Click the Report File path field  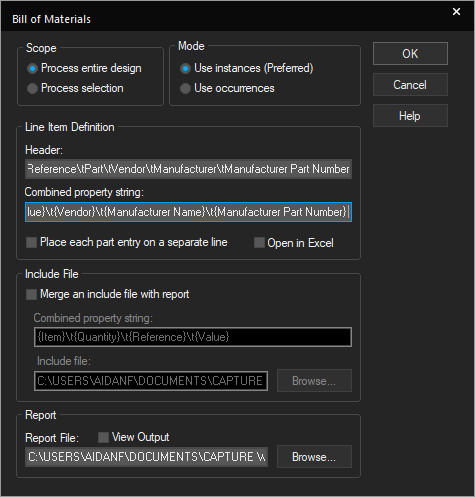[x=146, y=457]
